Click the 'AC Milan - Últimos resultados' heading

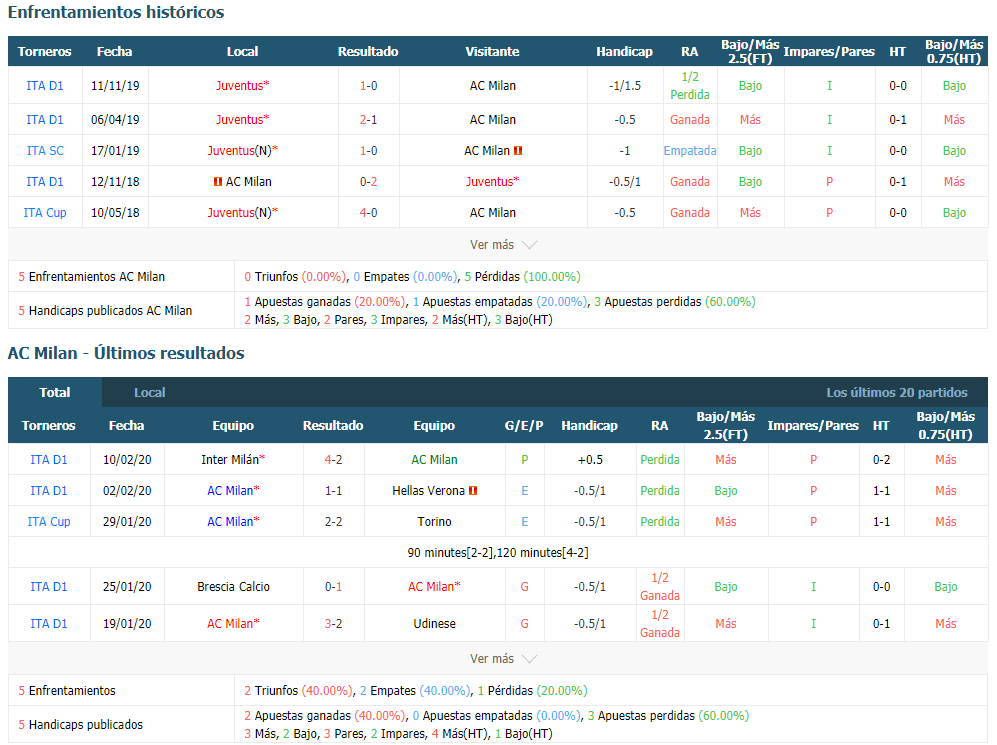[x=126, y=353]
